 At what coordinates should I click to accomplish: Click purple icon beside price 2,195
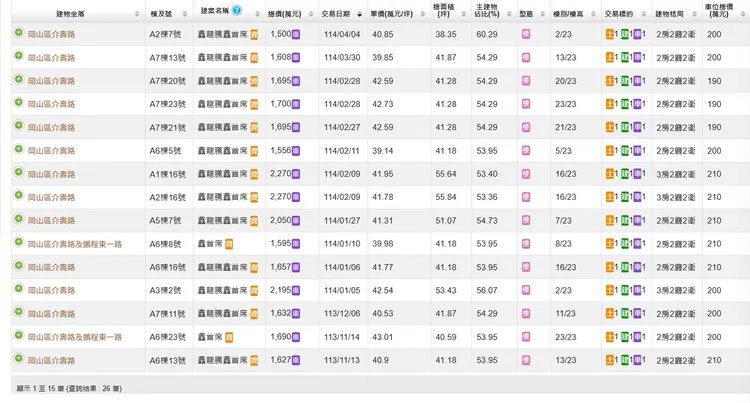point(296,290)
